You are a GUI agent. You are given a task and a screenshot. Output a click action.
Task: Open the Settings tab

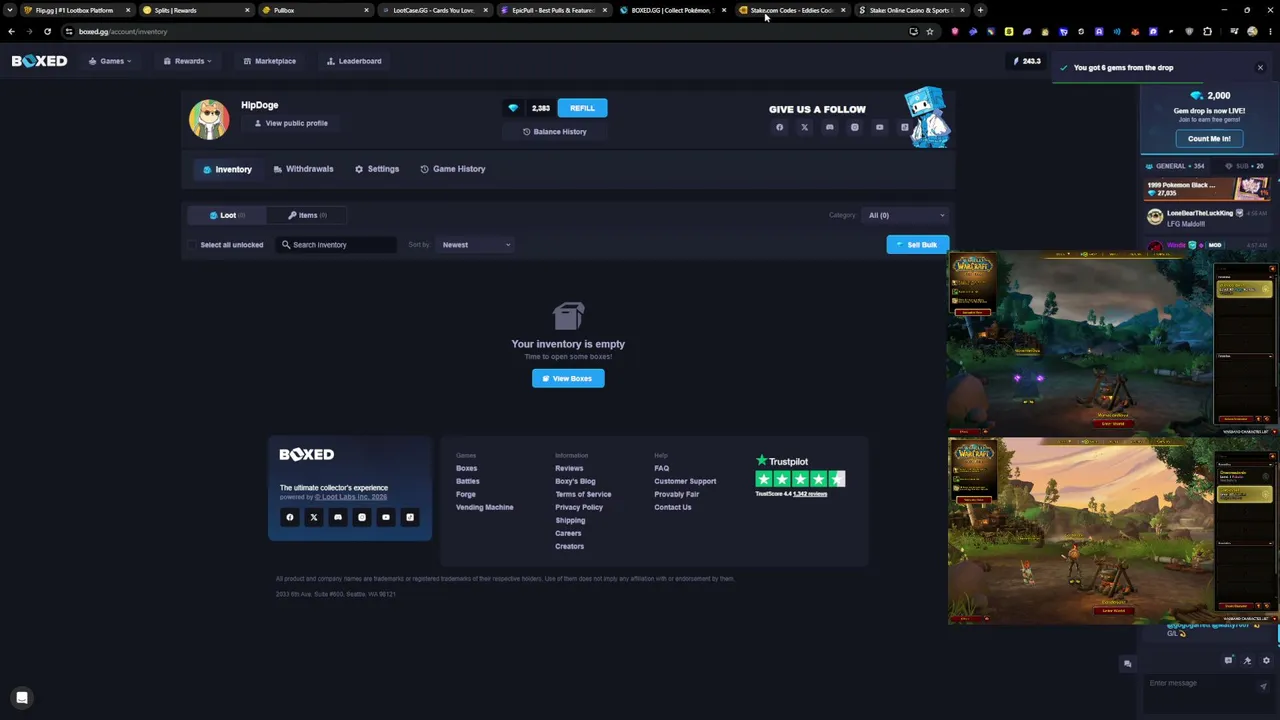click(377, 169)
